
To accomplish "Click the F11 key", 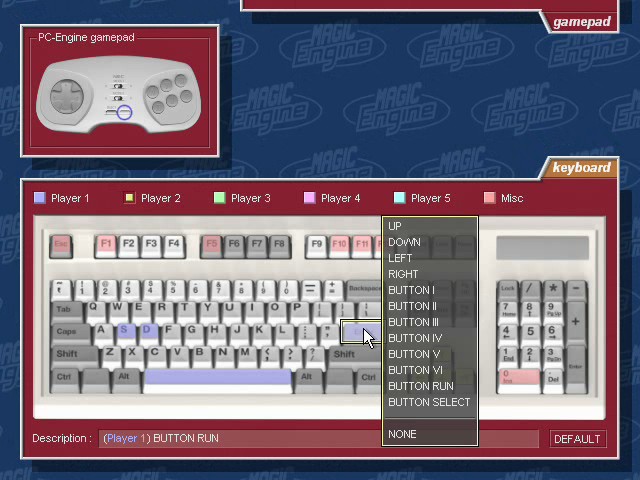I will tap(362, 246).
